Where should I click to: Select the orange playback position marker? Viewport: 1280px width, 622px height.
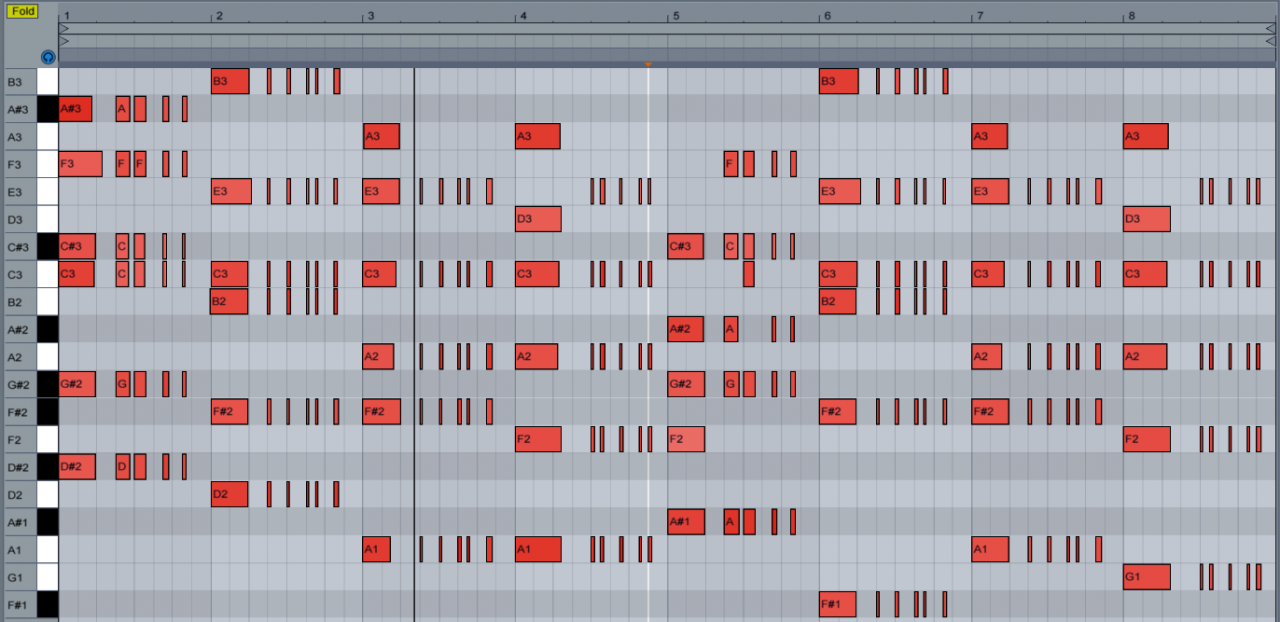point(648,64)
